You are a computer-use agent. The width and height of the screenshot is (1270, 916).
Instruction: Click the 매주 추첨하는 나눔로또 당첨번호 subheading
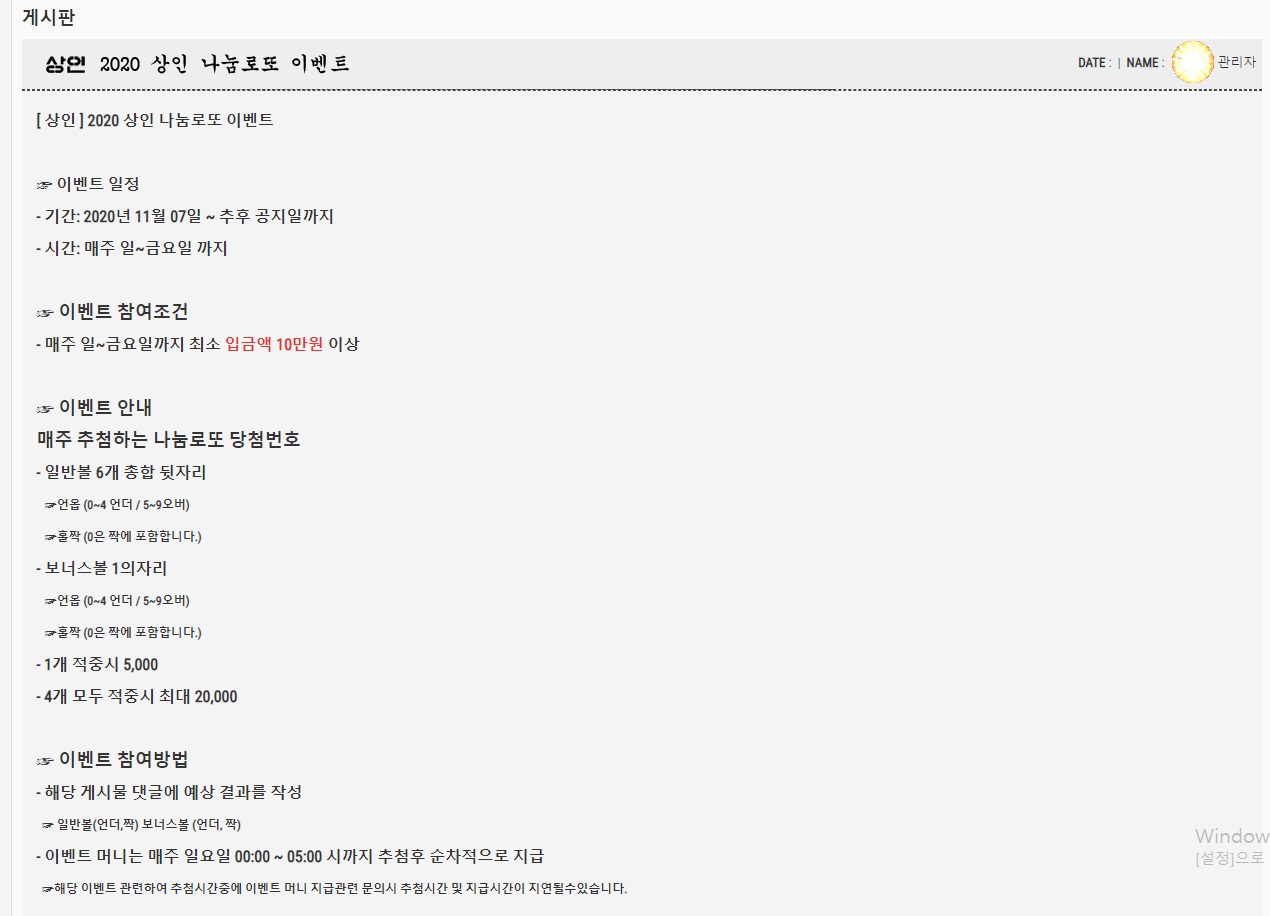point(168,439)
